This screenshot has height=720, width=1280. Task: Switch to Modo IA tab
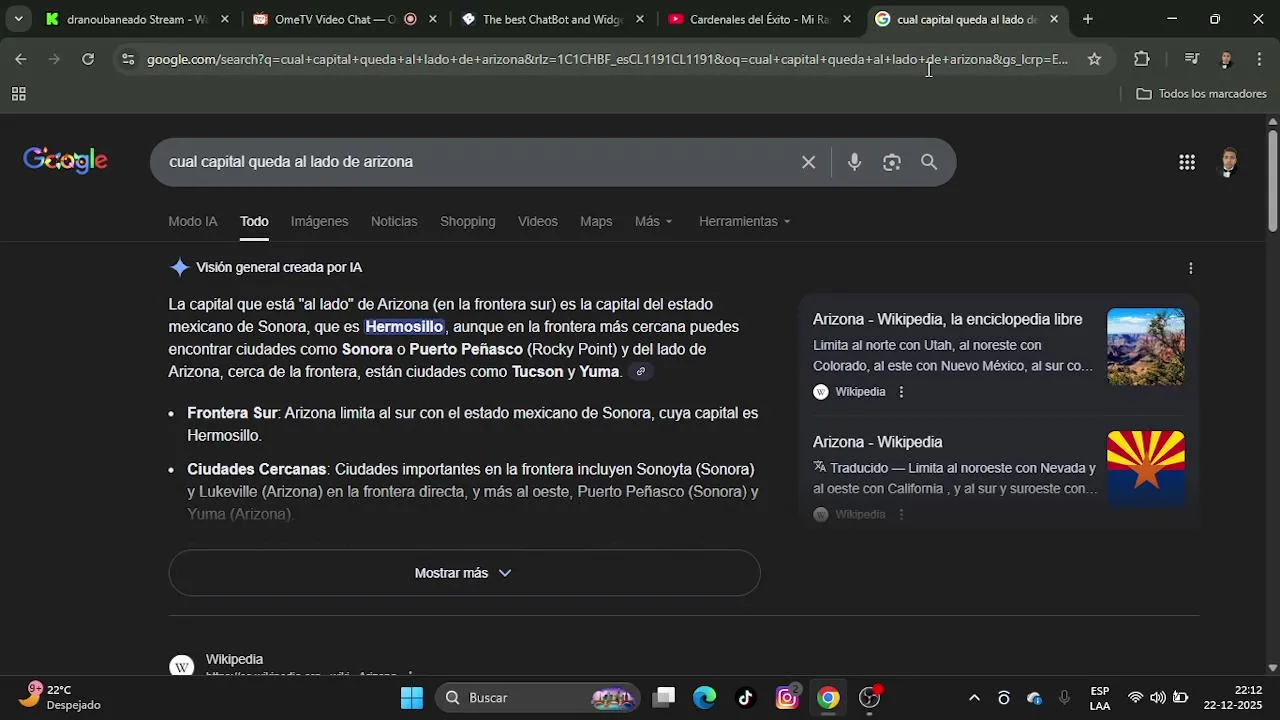193,221
